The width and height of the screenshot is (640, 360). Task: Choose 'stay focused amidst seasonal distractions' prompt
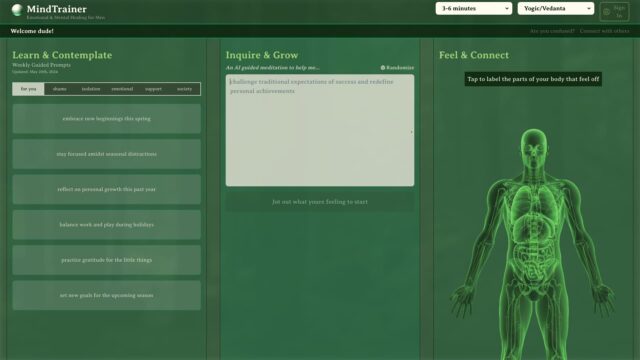[x=107, y=154]
